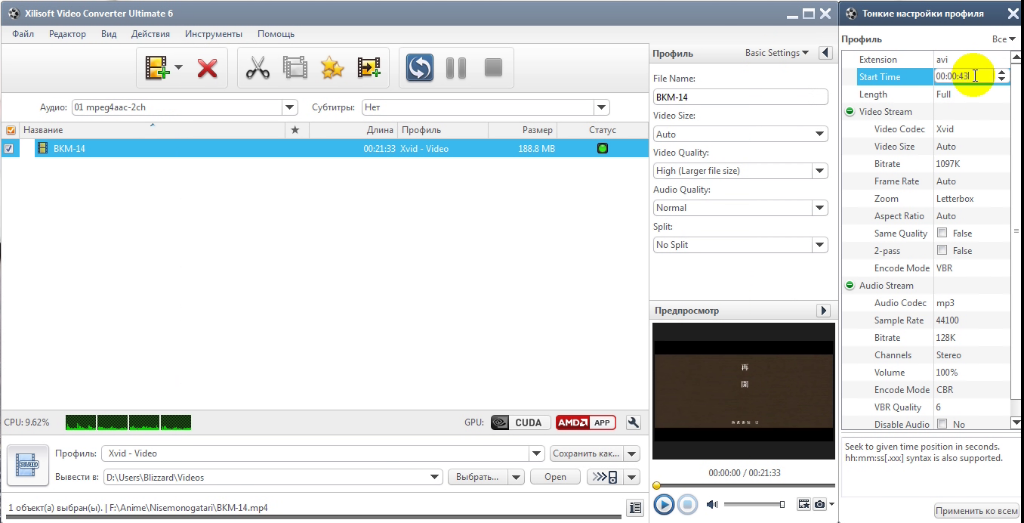Click the star column header
This screenshot has width=1024, height=523.
tap(295, 130)
